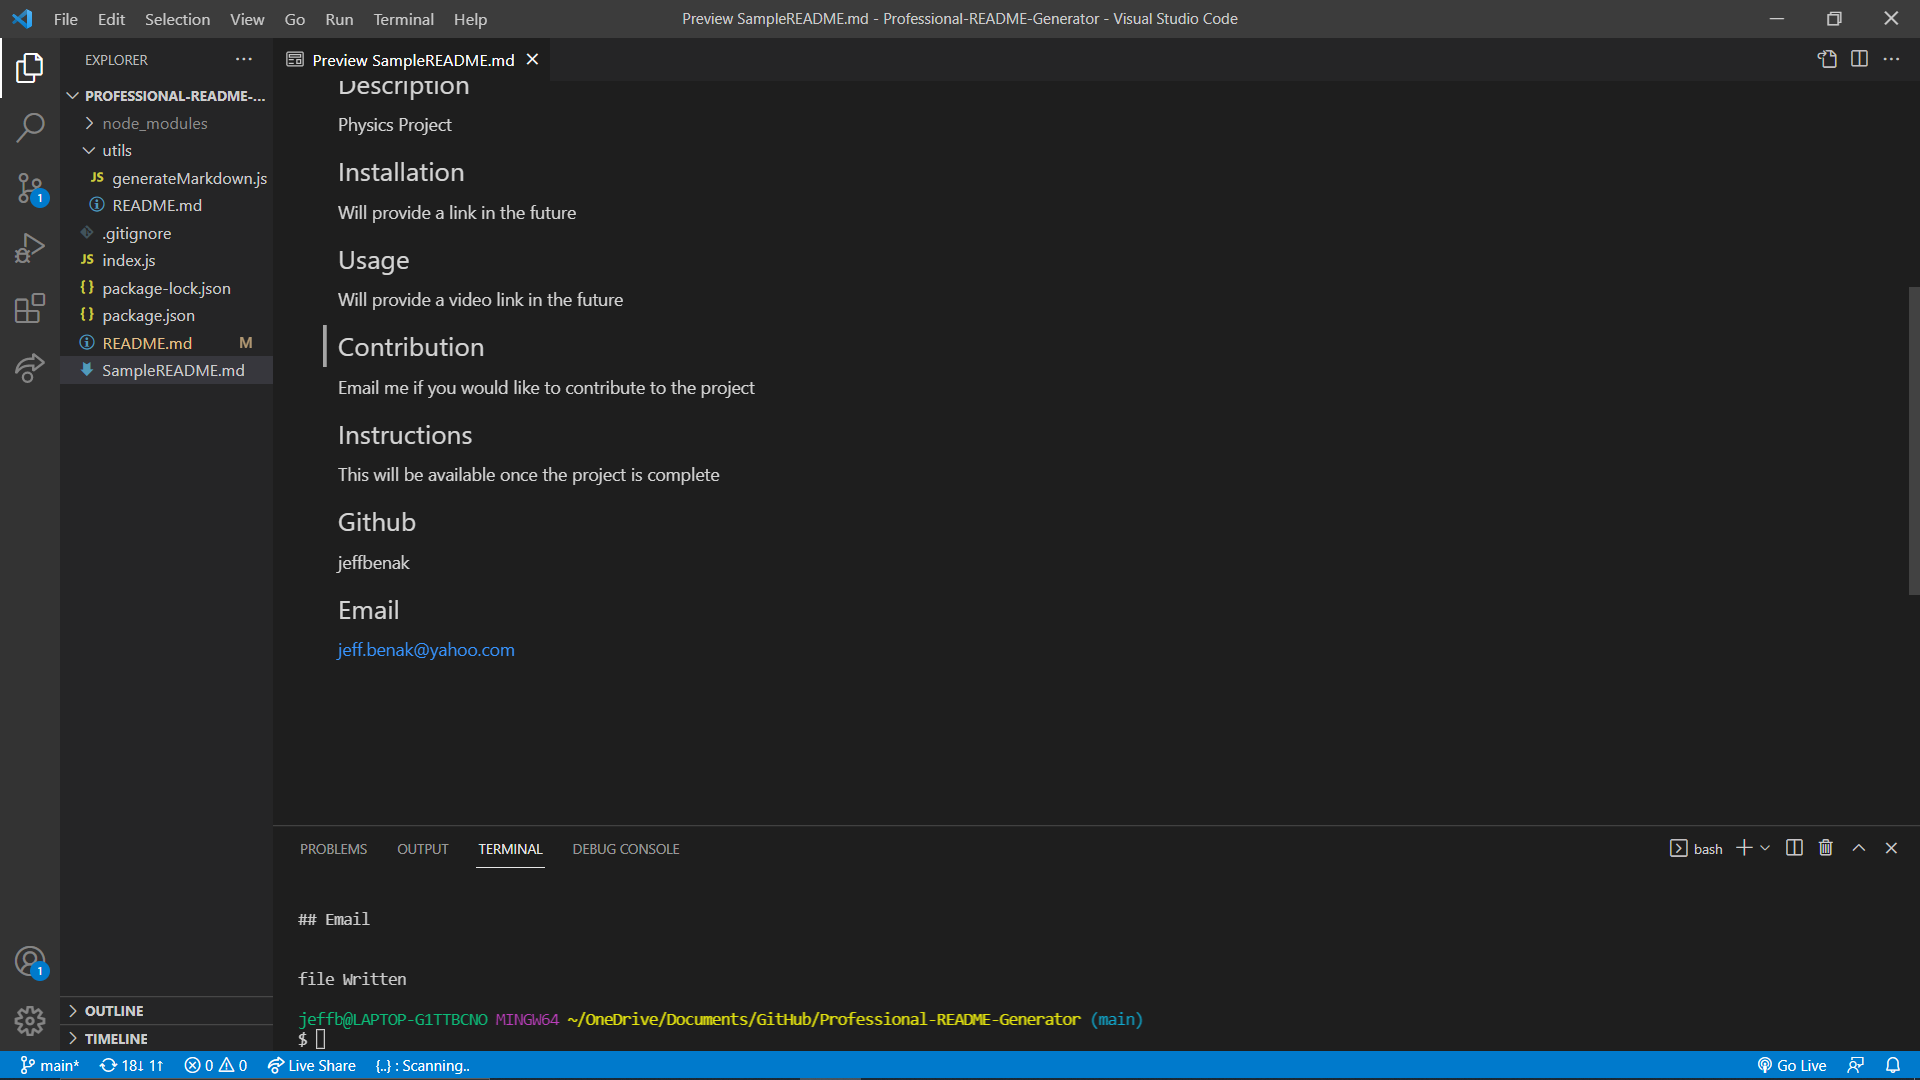Image resolution: width=1920 pixels, height=1080 pixels.
Task: Maximize the panel with the chevron toggle
Action: 1858,847
